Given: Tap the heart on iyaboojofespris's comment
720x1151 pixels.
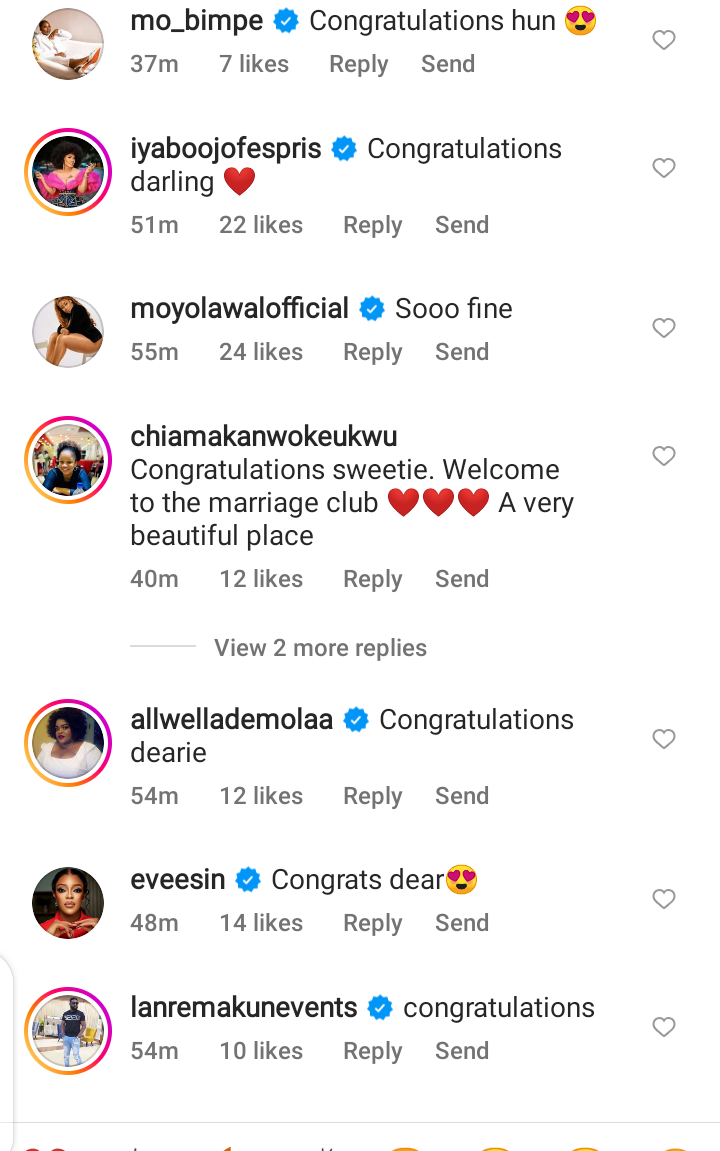Looking at the screenshot, I should click(x=664, y=168).
